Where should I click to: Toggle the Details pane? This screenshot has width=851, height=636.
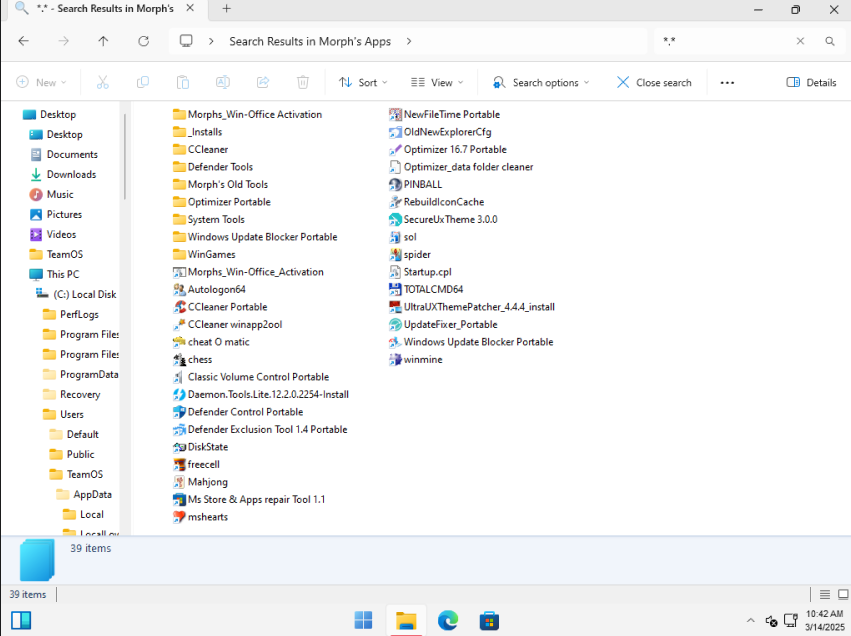click(811, 82)
